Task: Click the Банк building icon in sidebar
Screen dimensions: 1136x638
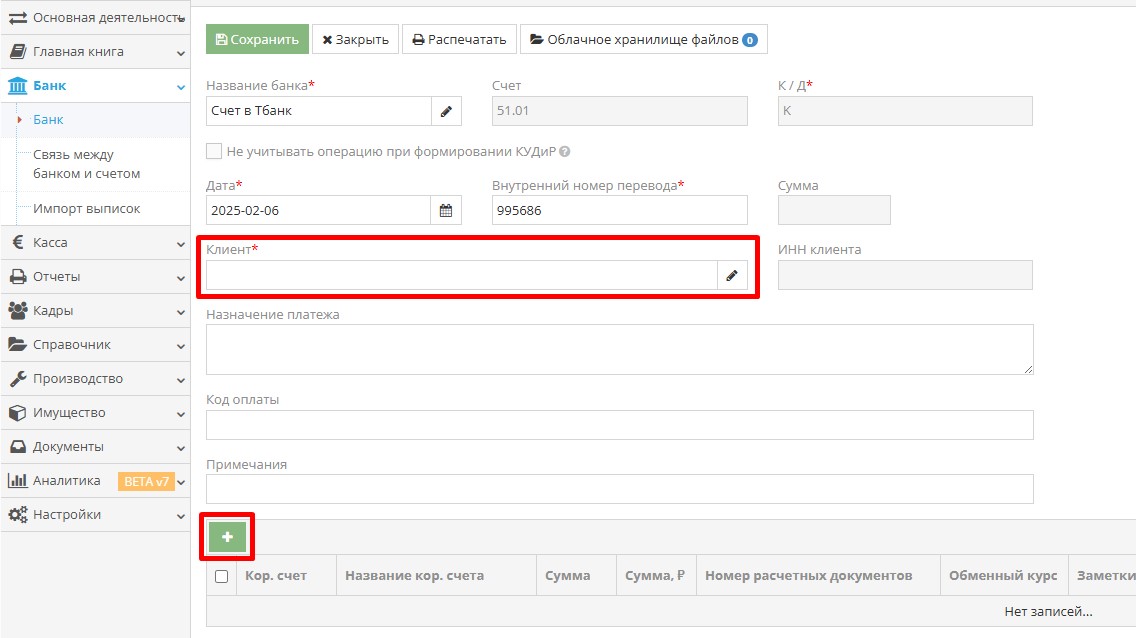Action: click(17, 86)
